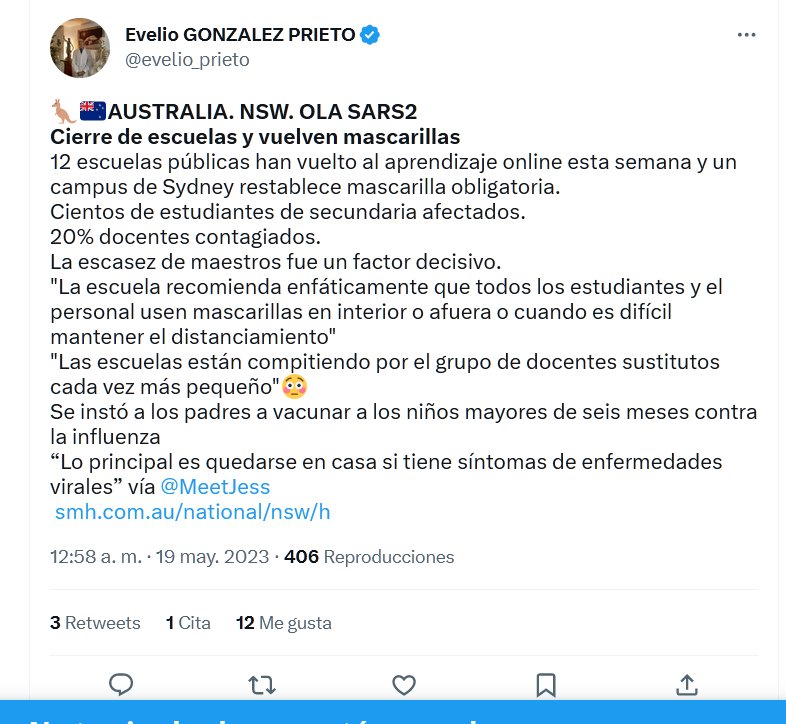786x724 pixels.
Task: Click the Australian flag emoji
Action: click(92, 110)
